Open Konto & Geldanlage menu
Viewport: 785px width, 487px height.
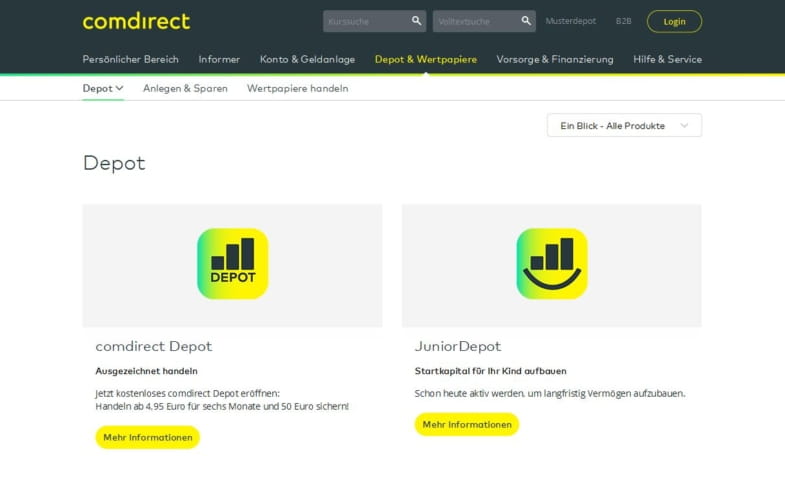point(307,59)
